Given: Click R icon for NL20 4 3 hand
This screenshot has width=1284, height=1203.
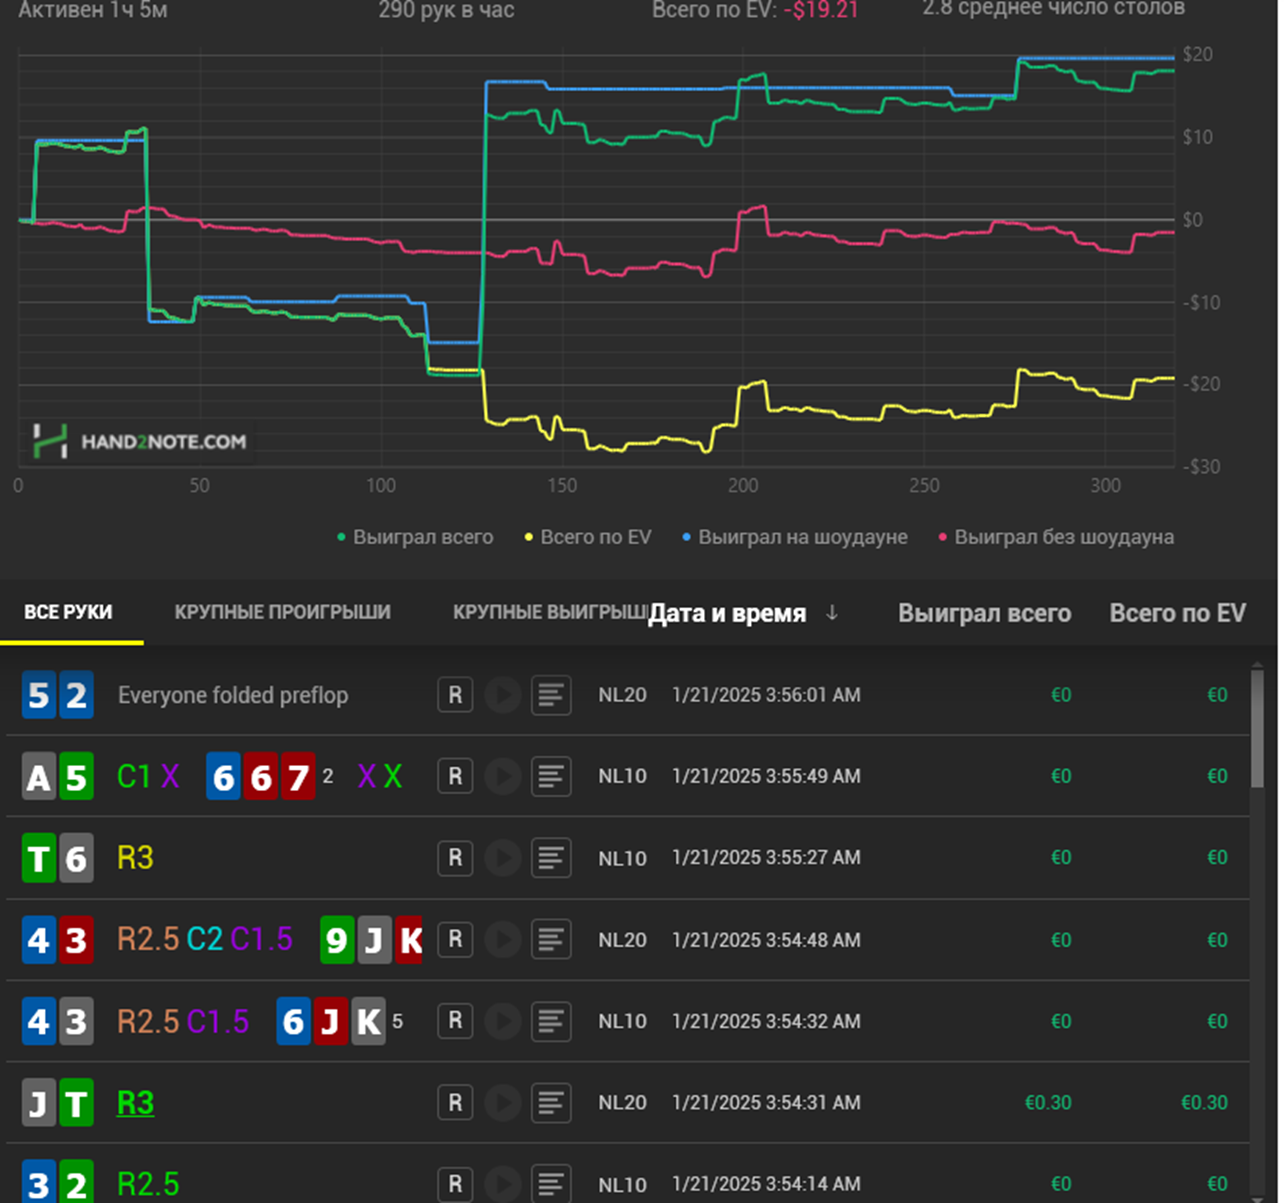Looking at the screenshot, I should [x=455, y=939].
